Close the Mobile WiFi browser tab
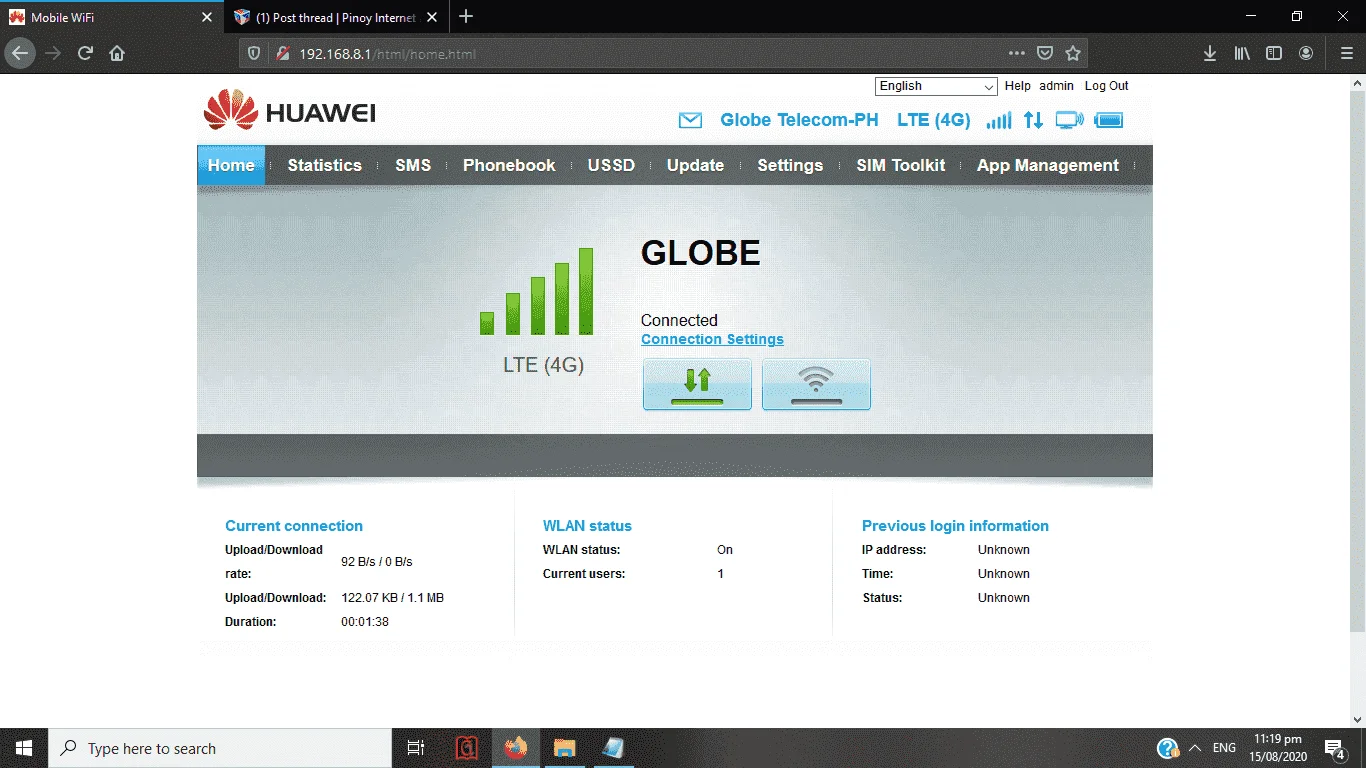Viewport: 1366px width, 768px height. (x=207, y=17)
